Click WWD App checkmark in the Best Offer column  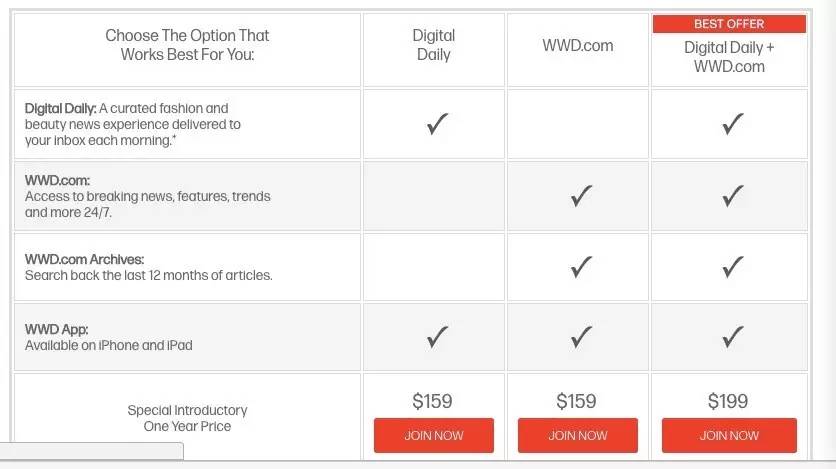pyautogui.click(x=732, y=338)
